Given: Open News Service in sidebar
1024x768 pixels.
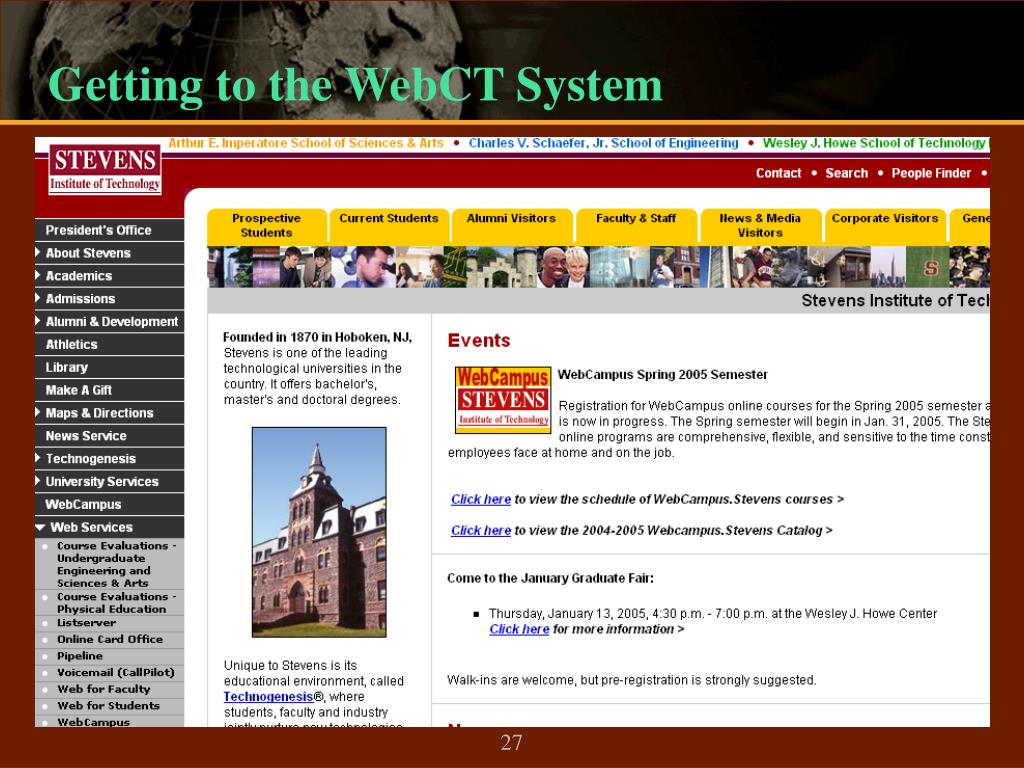Looking at the screenshot, I should tap(86, 436).
